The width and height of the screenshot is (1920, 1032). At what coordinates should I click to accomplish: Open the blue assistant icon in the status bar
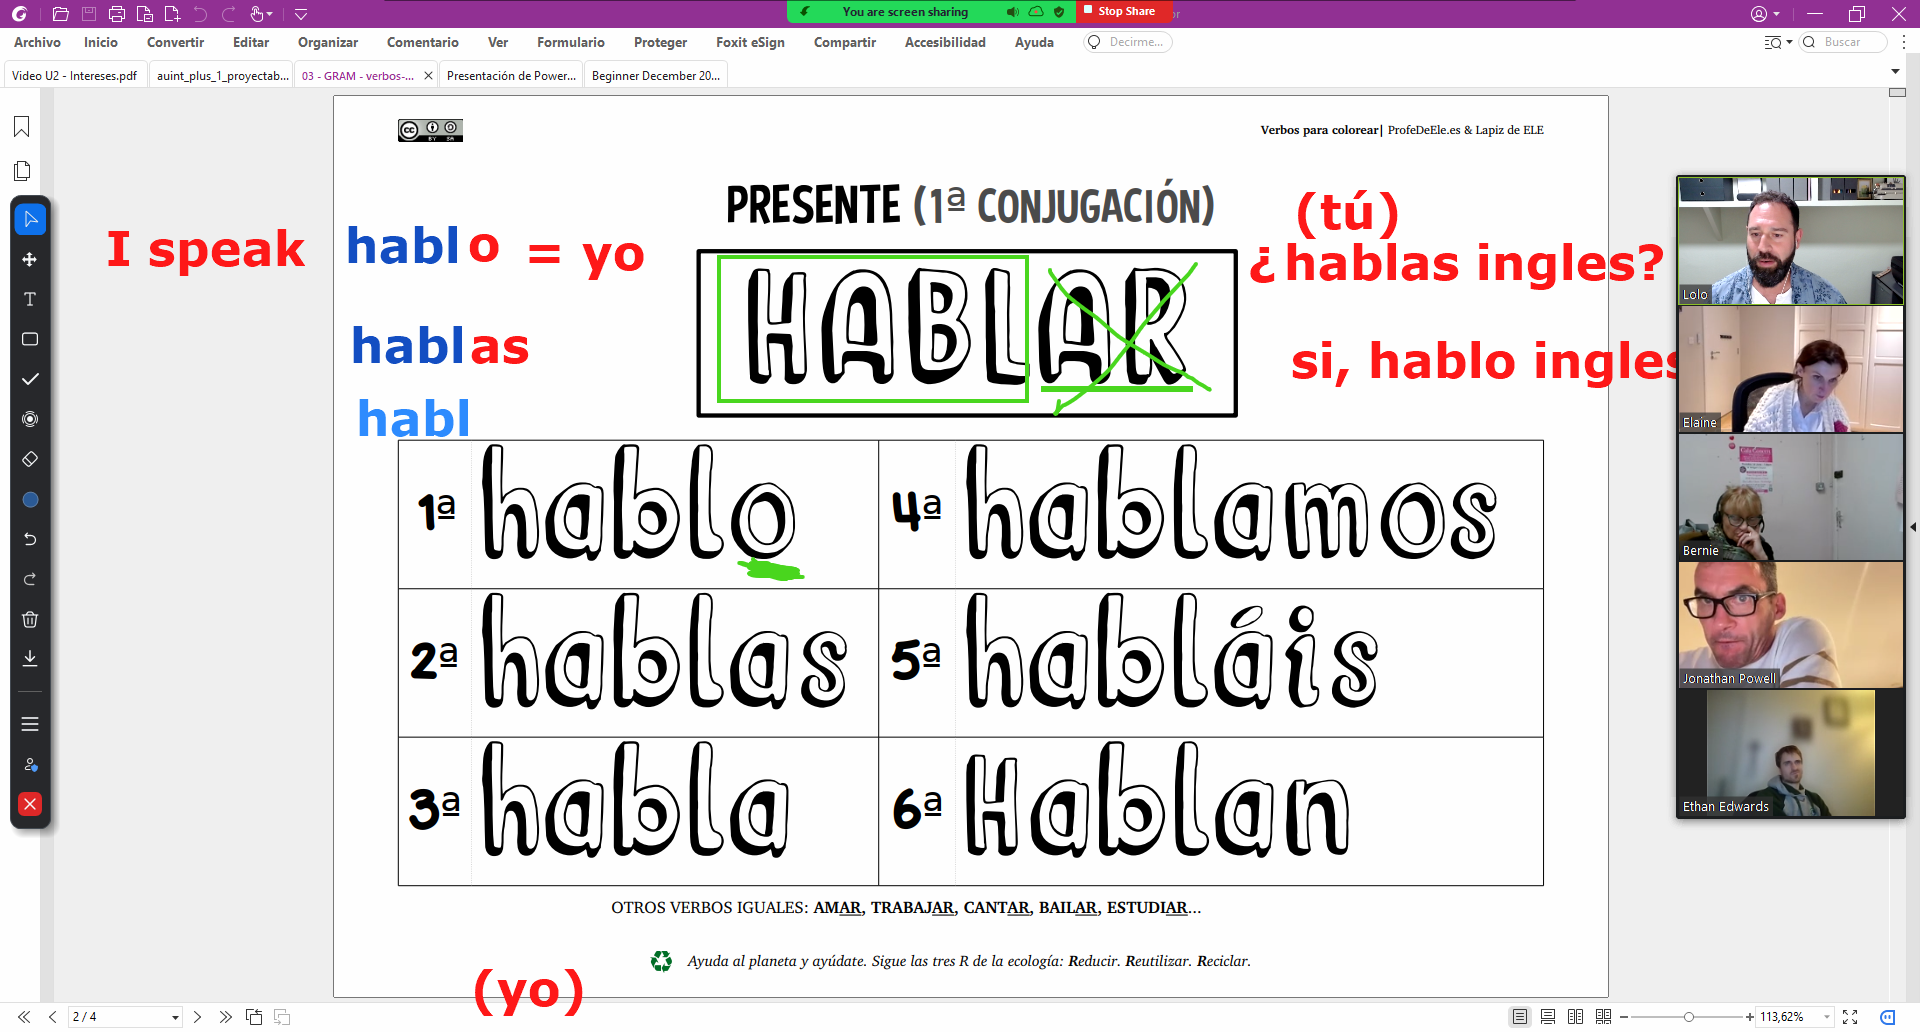coord(1887,1017)
